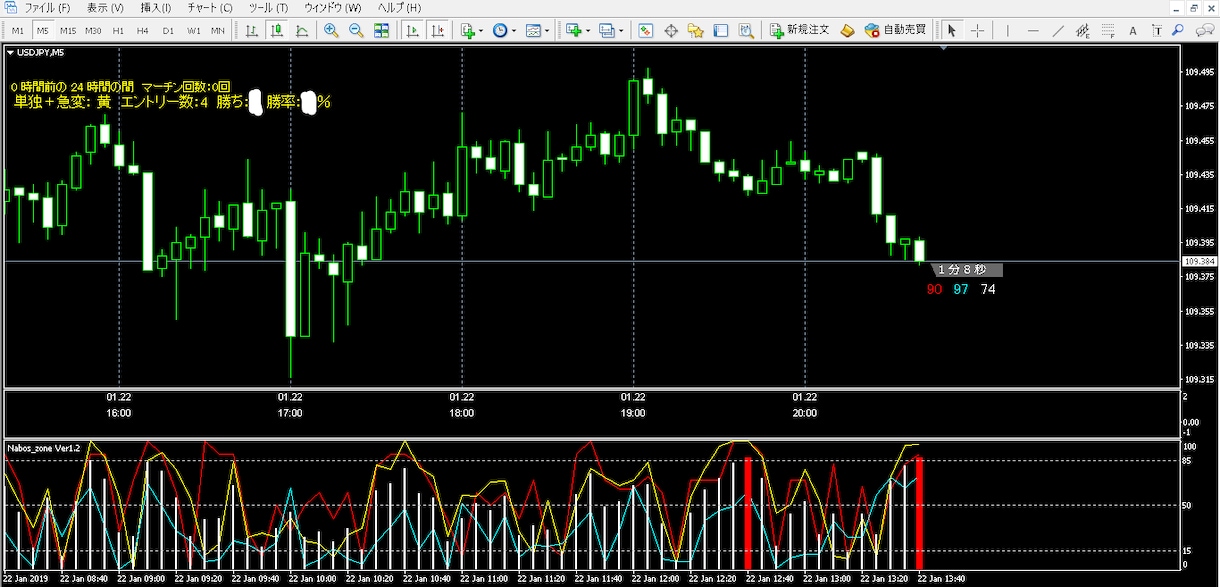The image size is (1220, 587).
Task: Open the ツール (T) menu
Action: pos(268,7)
